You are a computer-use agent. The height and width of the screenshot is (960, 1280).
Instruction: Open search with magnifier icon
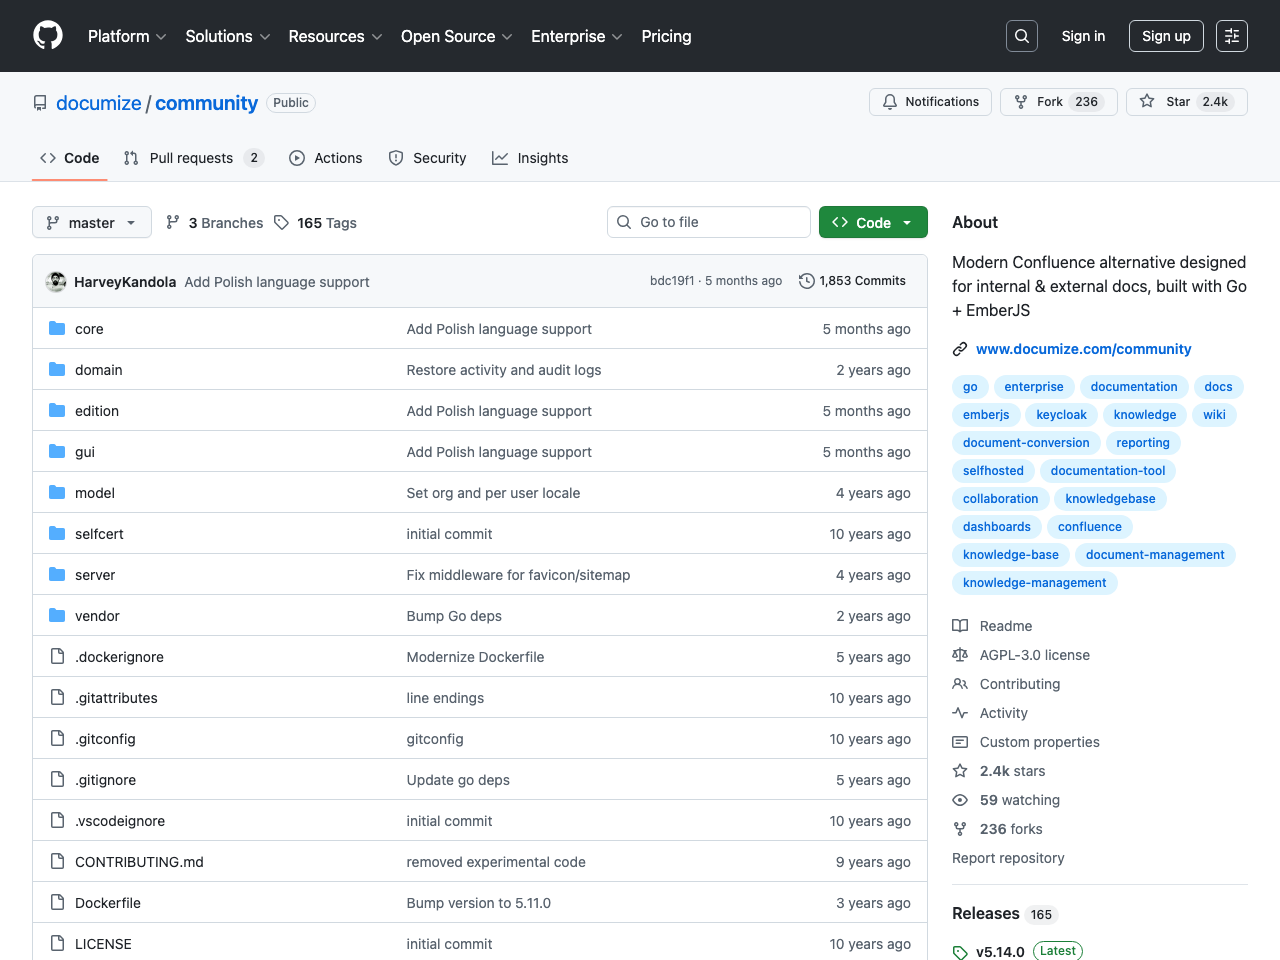1021,36
